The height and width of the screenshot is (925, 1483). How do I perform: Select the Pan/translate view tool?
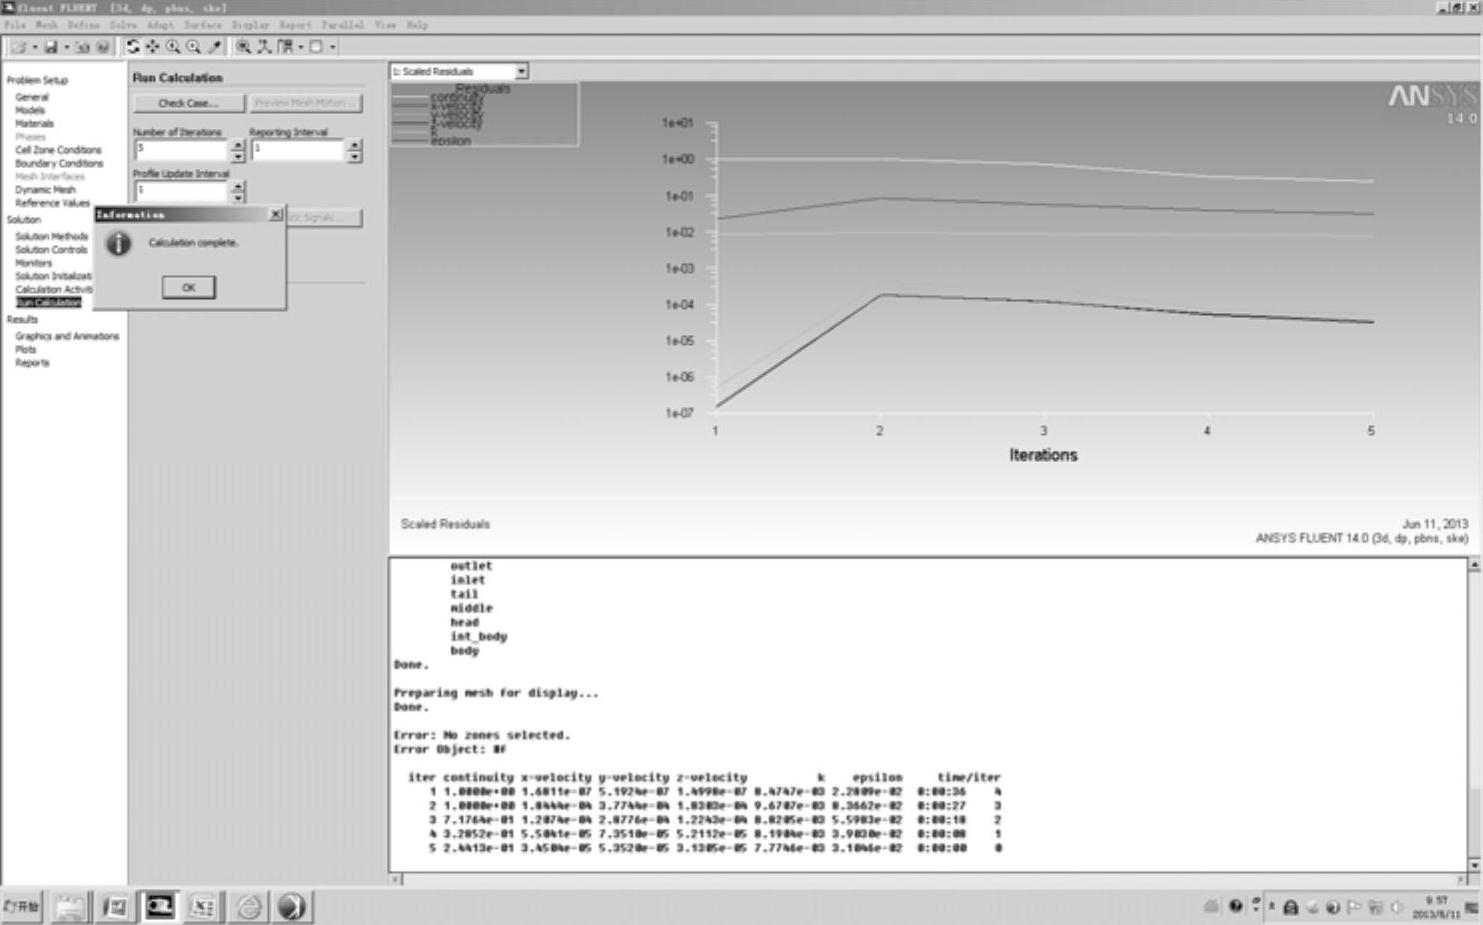pos(153,47)
